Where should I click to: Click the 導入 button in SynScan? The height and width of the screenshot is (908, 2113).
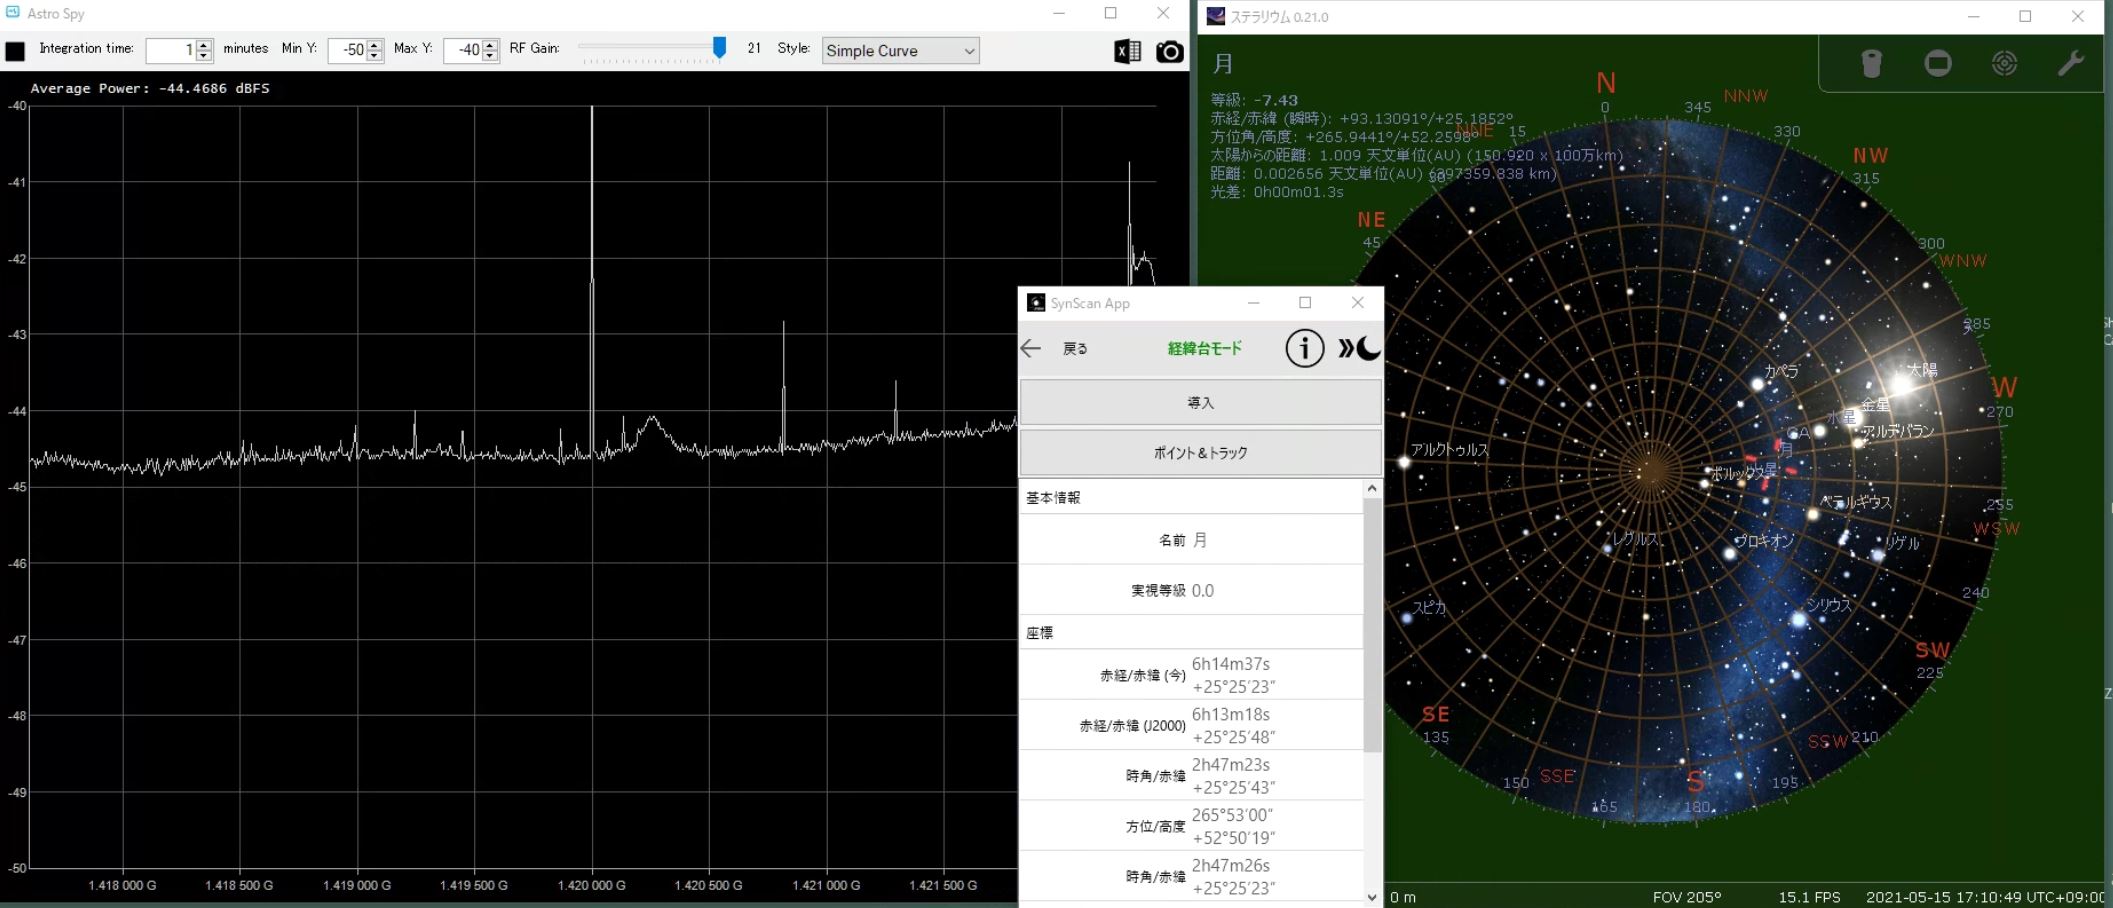point(1200,402)
